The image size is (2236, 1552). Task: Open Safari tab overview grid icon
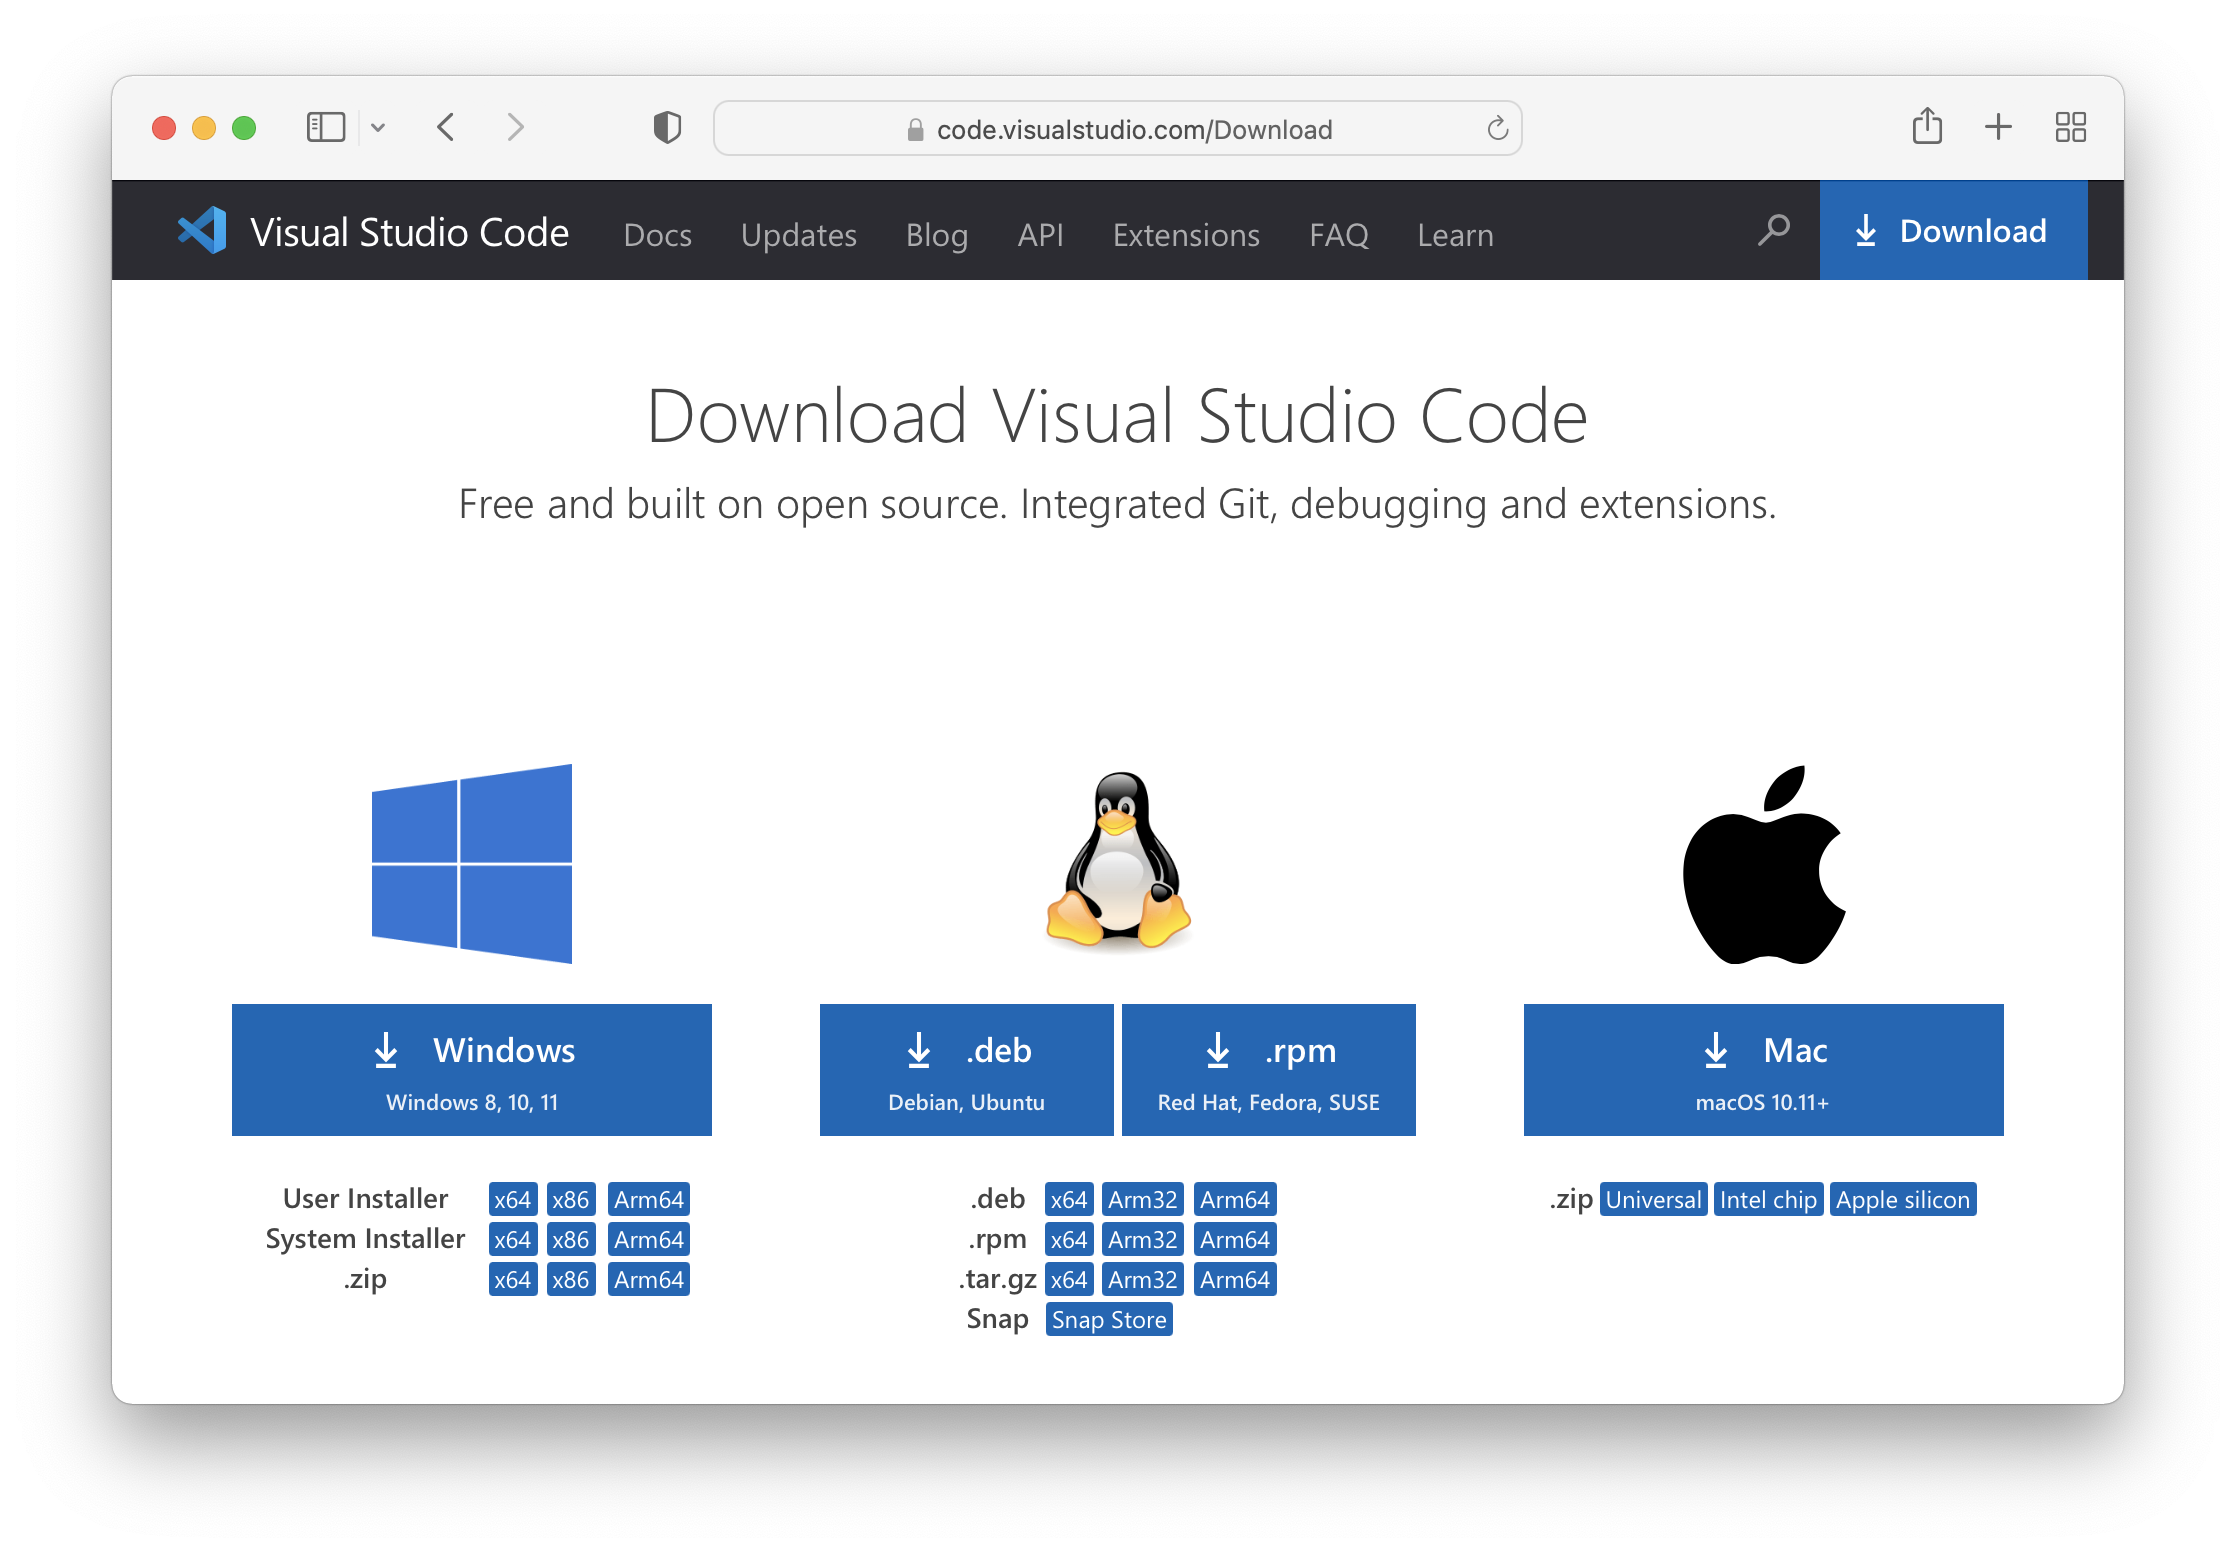[x=2070, y=127]
